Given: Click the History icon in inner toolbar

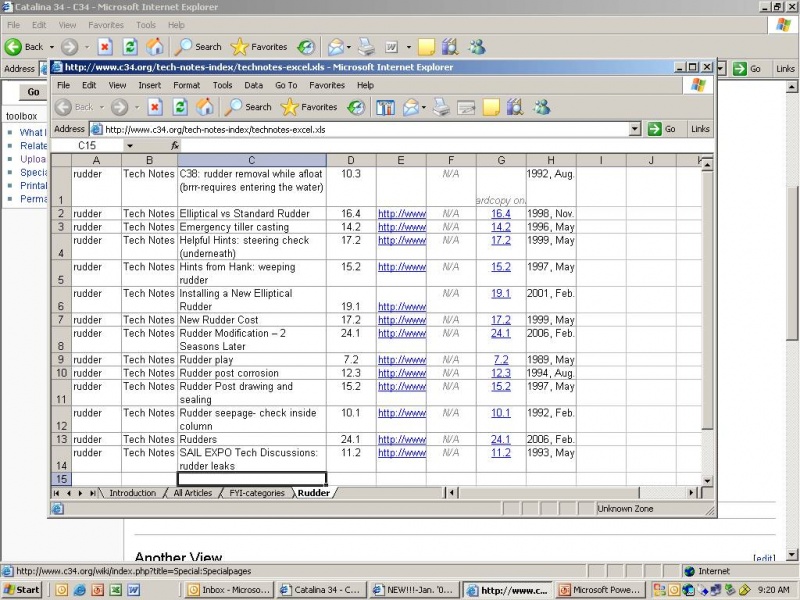Looking at the screenshot, I should (x=356, y=107).
